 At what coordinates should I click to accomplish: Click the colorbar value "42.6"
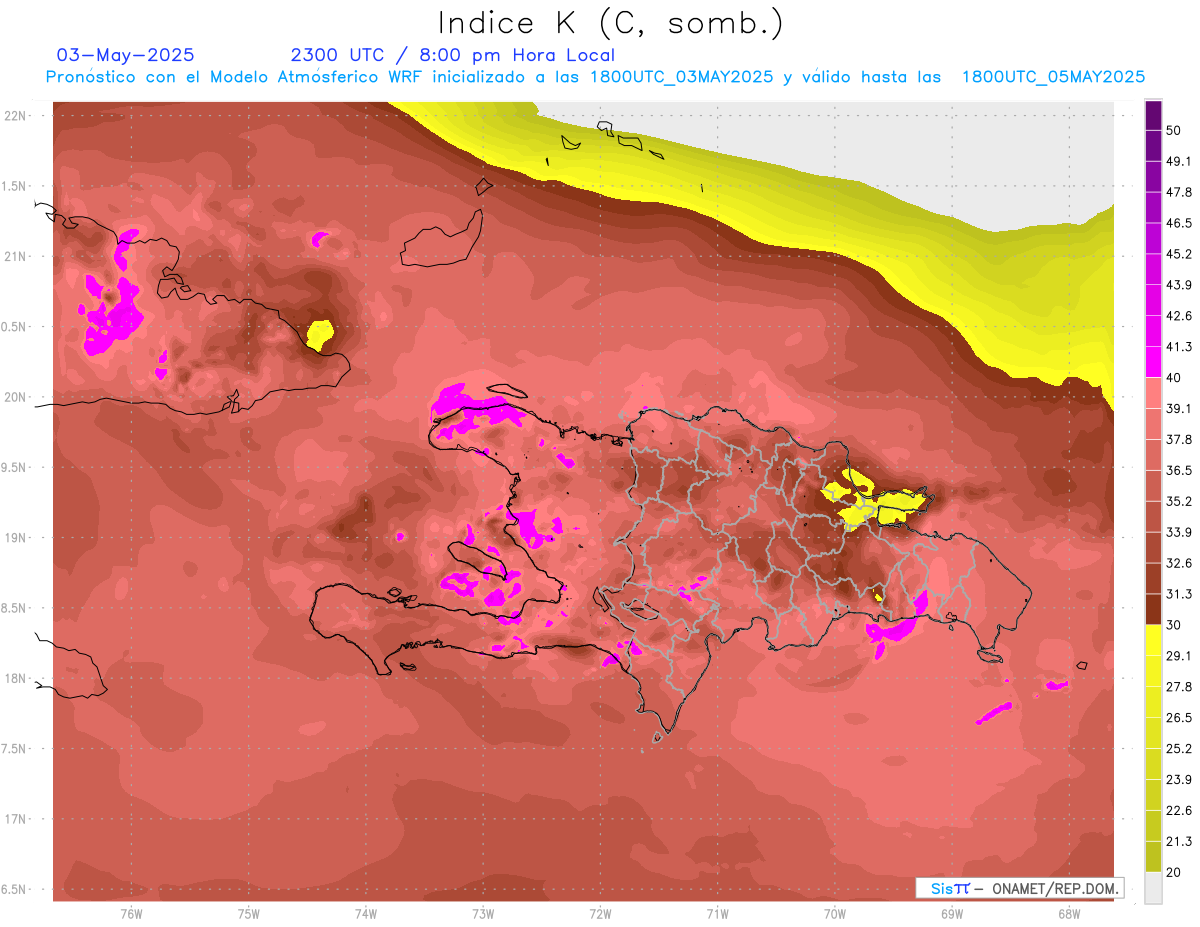[x=1179, y=316]
